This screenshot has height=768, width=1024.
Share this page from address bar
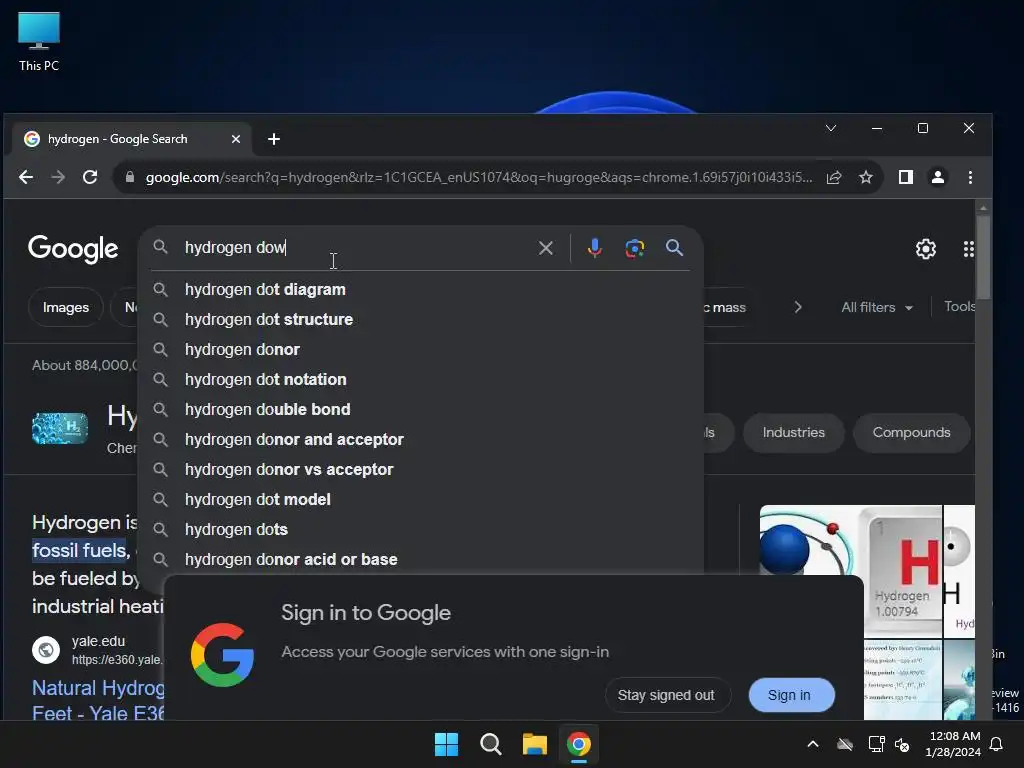pos(834,177)
